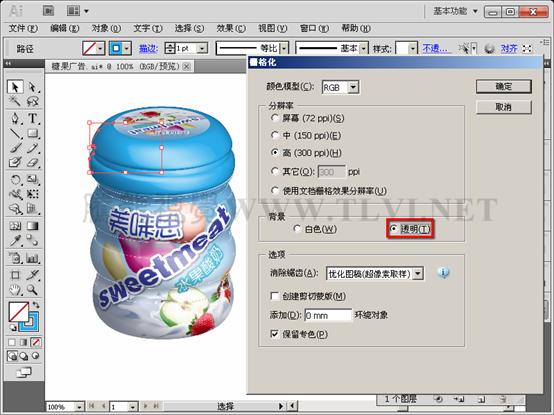Click stroke color swatch in control bar
Screen dimensions: 554x415
tap(116, 48)
